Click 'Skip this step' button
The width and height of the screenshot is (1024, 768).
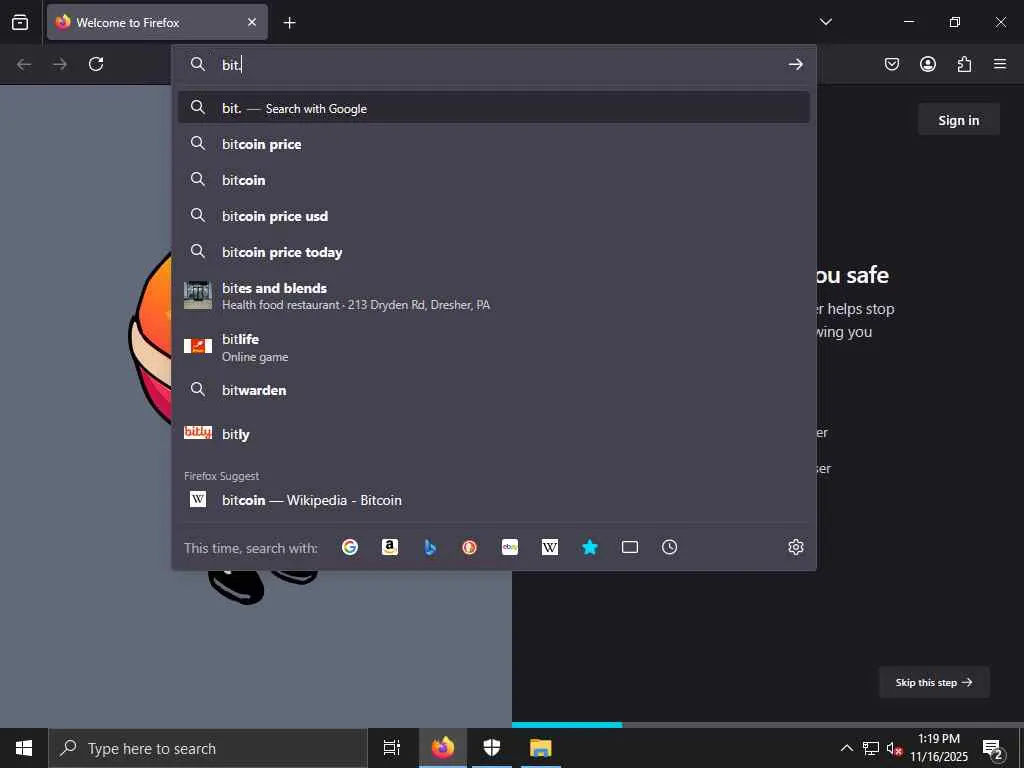[934, 682]
